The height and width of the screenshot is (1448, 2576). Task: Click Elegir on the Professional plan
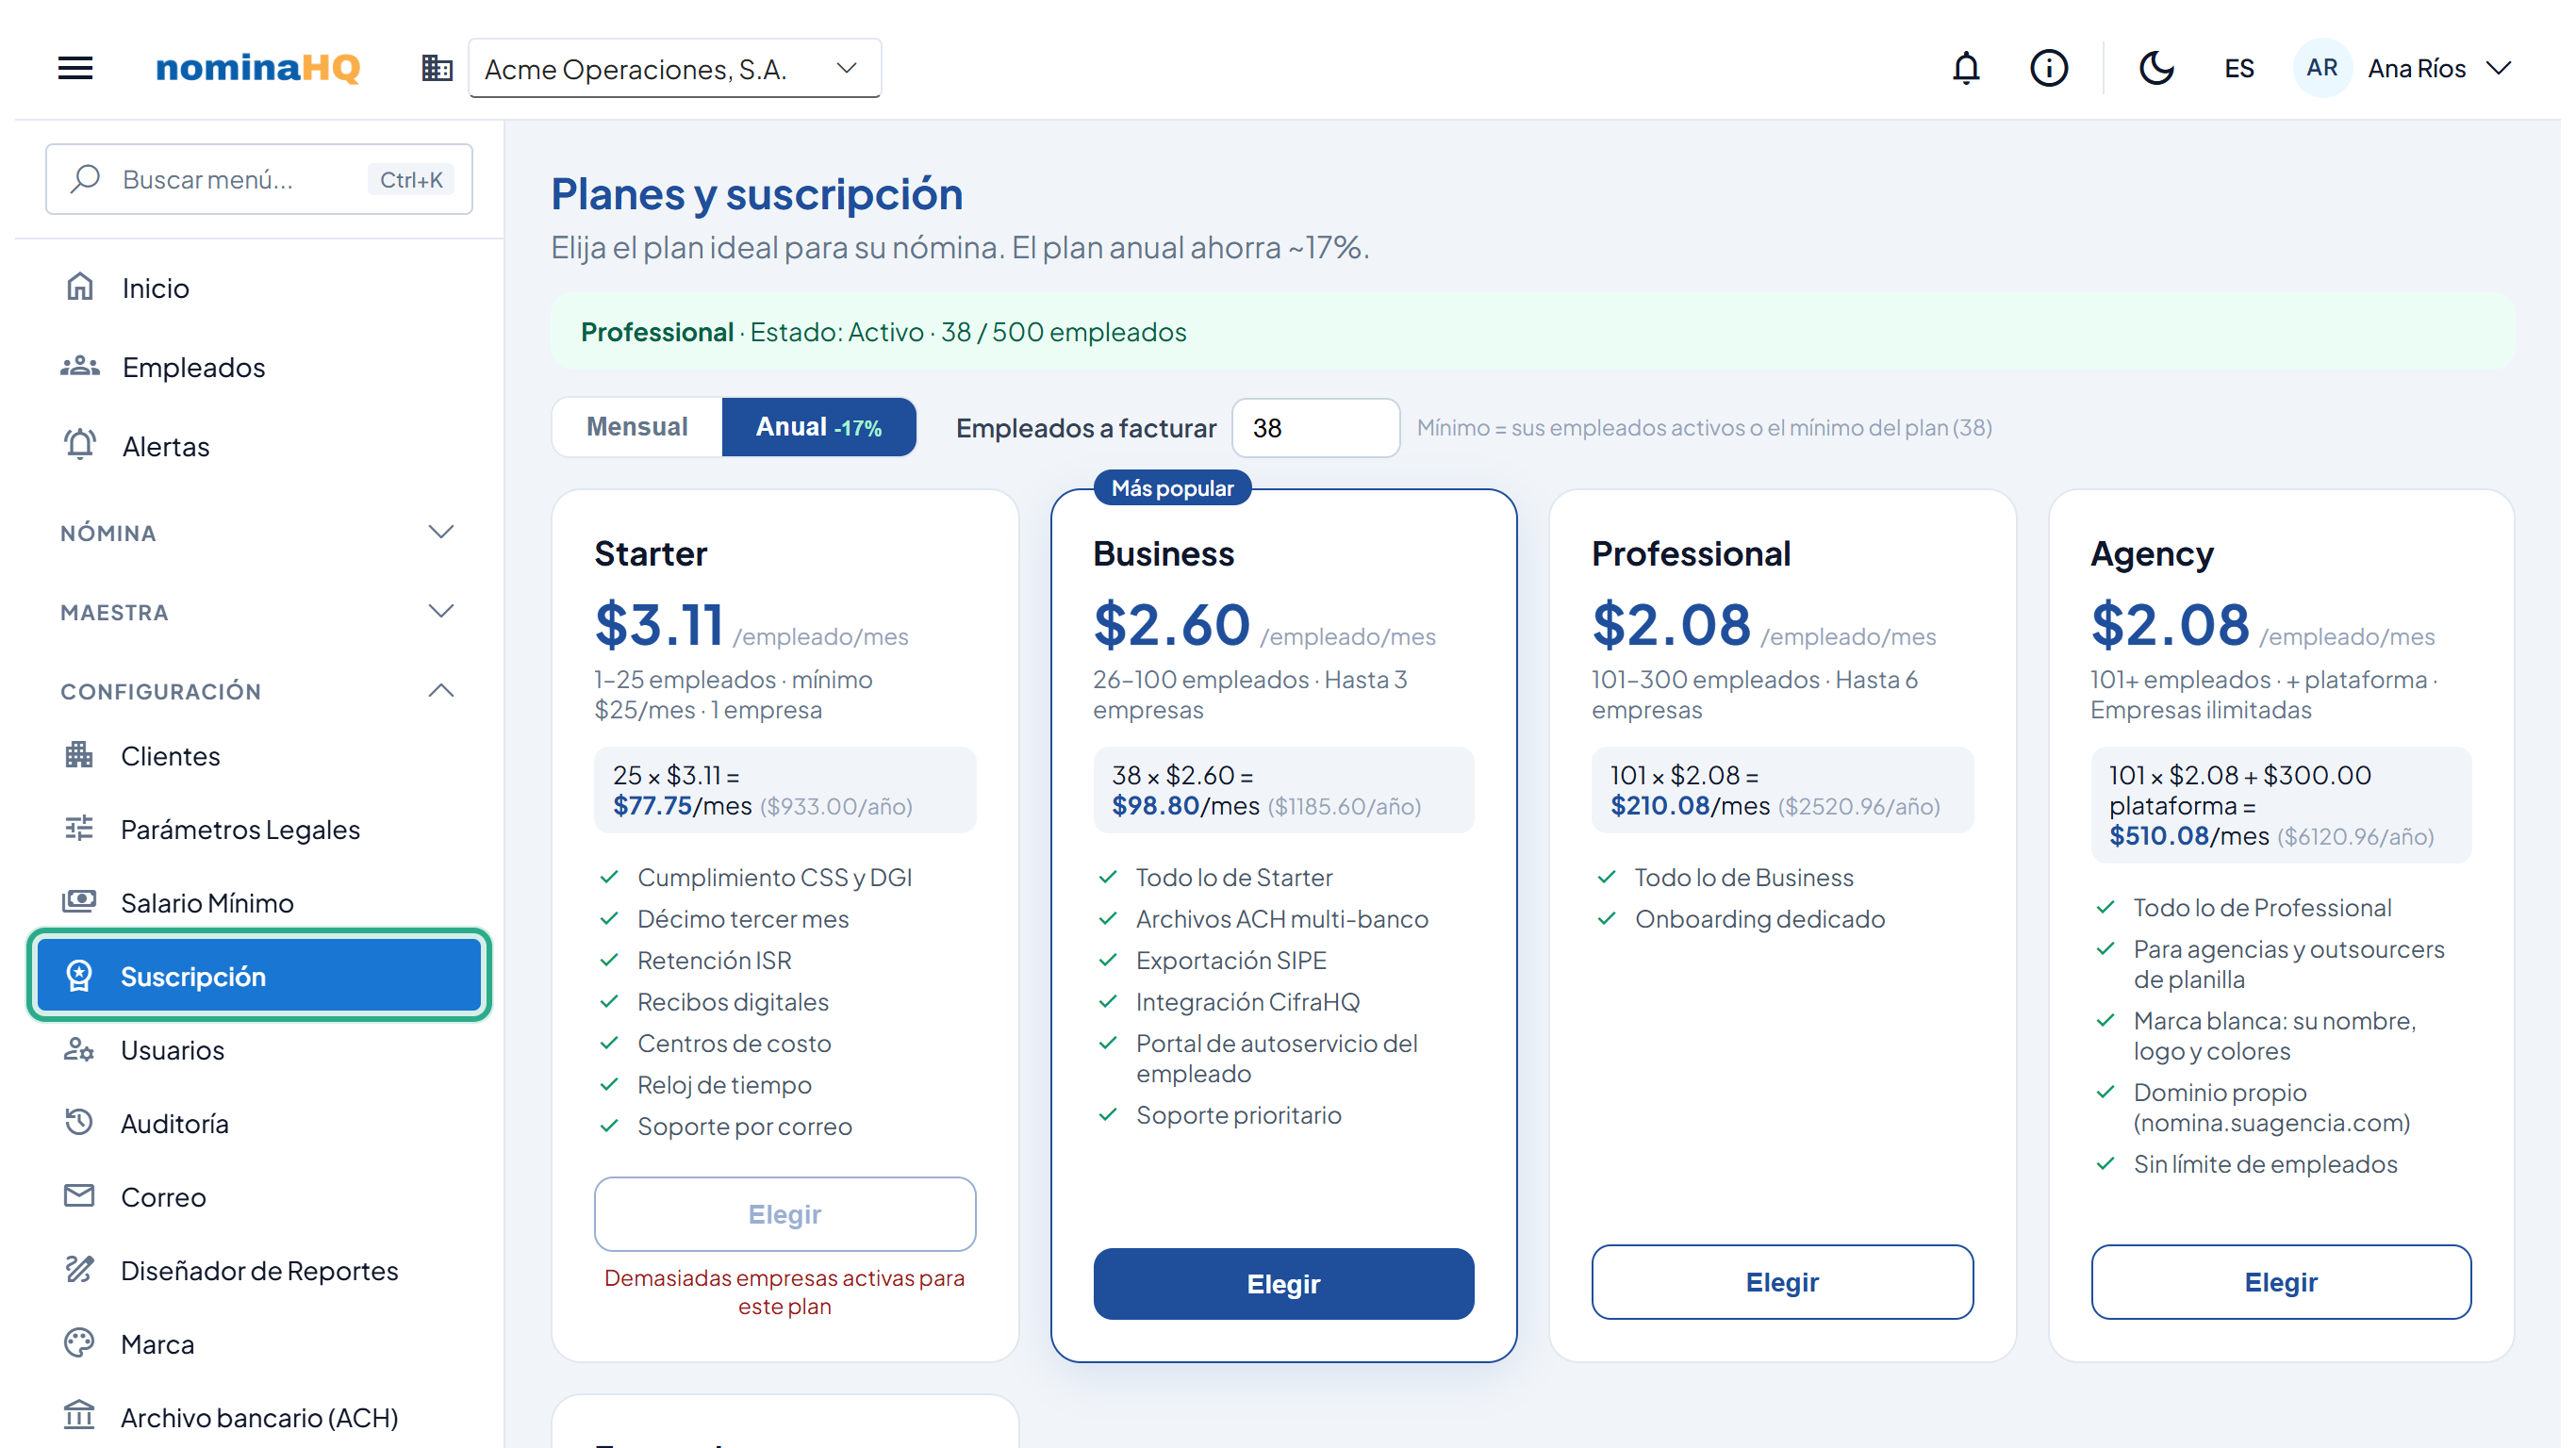[1782, 1282]
